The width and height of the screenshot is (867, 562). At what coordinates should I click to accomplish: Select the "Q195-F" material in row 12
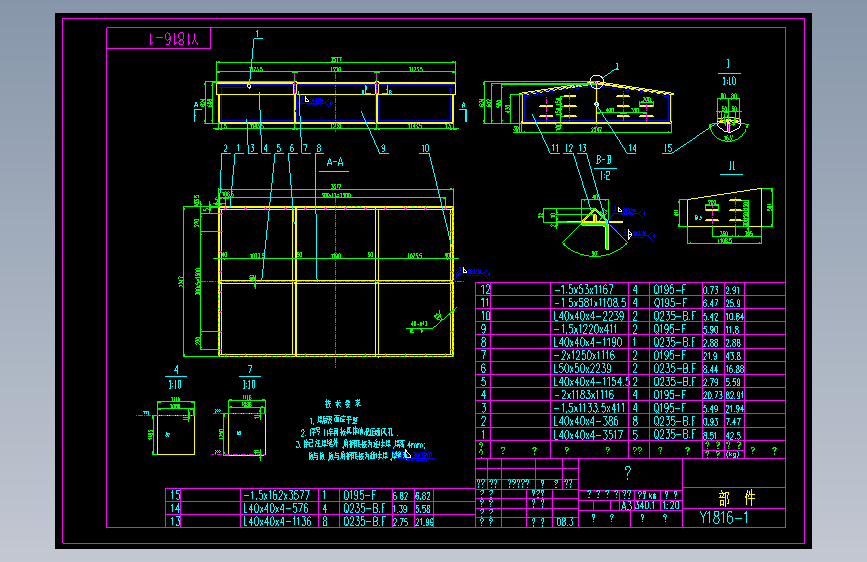669,289
